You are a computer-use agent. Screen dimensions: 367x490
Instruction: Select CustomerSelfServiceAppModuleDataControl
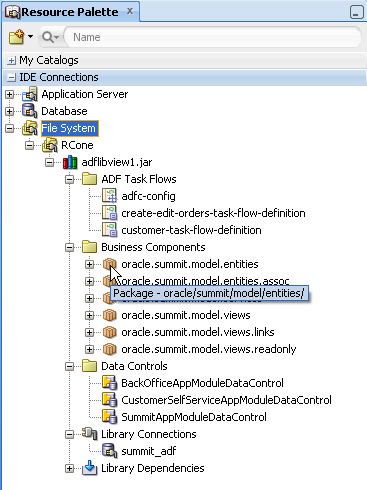pyautogui.click(x=226, y=400)
